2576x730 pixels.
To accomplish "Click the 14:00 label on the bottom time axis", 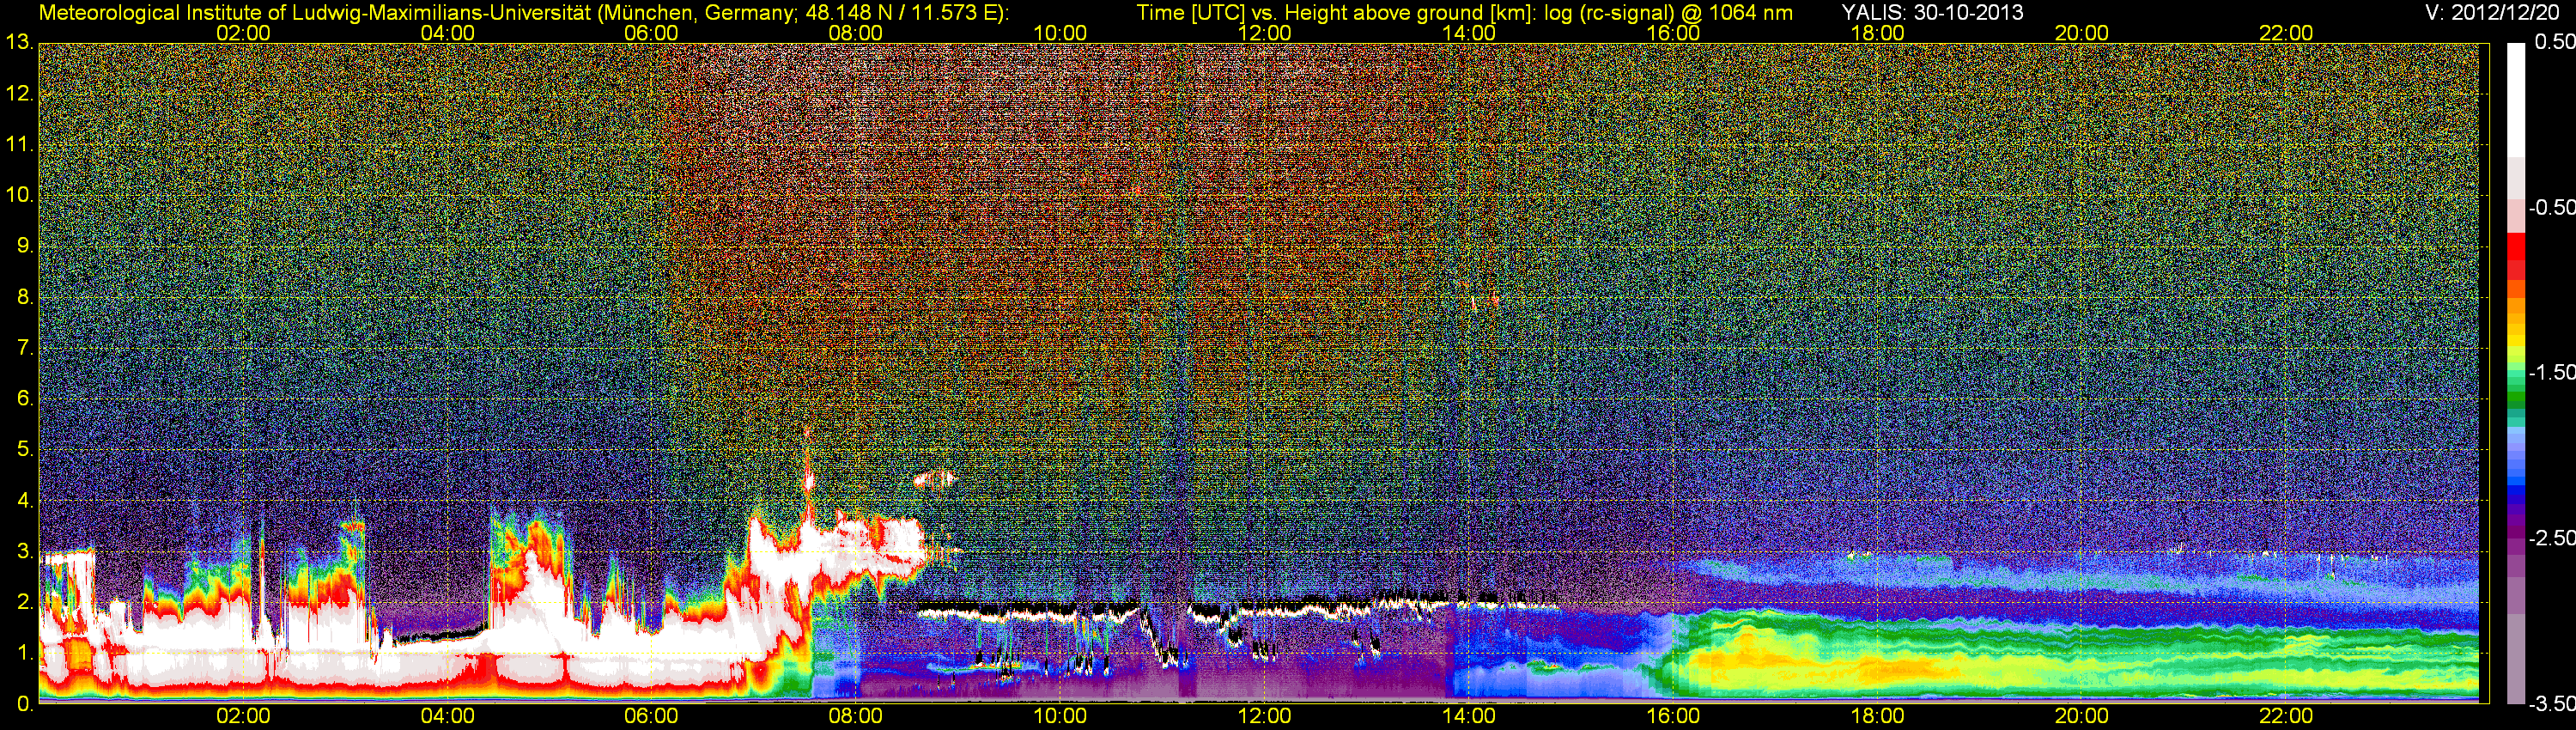I will [x=1469, y=716].
